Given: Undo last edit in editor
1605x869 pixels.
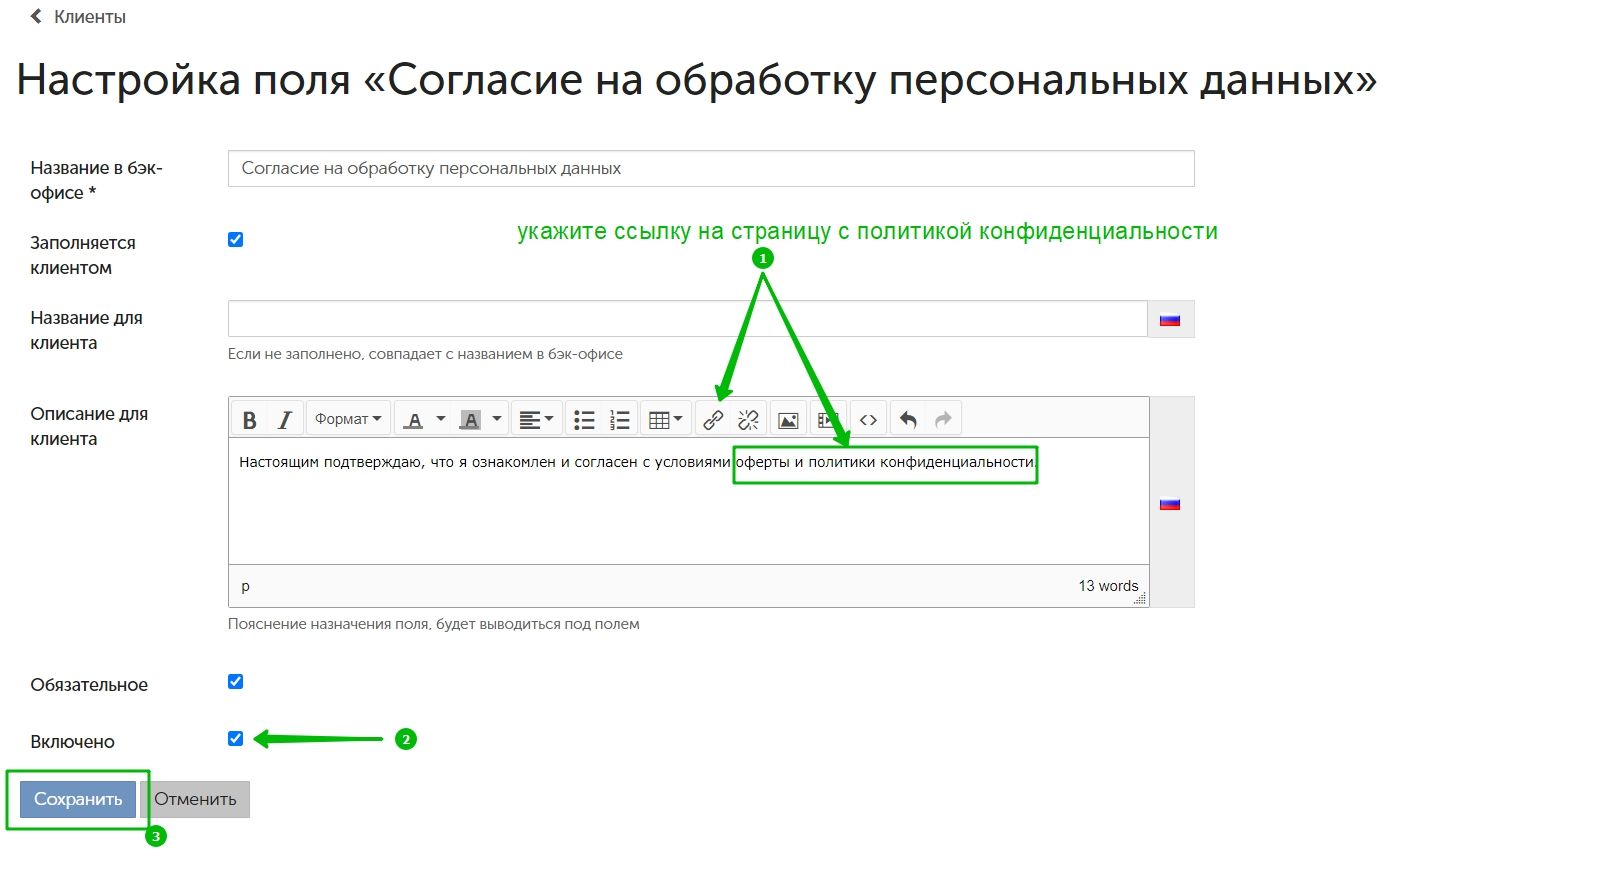Looking at the screenshot, I should [x=908, y=420].
